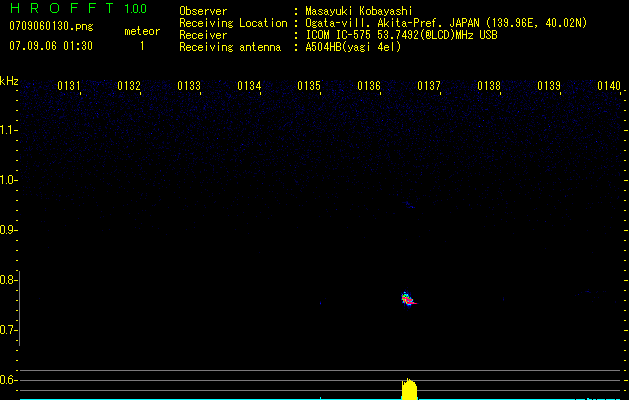Click the colored meteor echo on the spectrogram
The width and height of the screenshot is (629, 400).
pyautogui.click(x=408, y=299)
